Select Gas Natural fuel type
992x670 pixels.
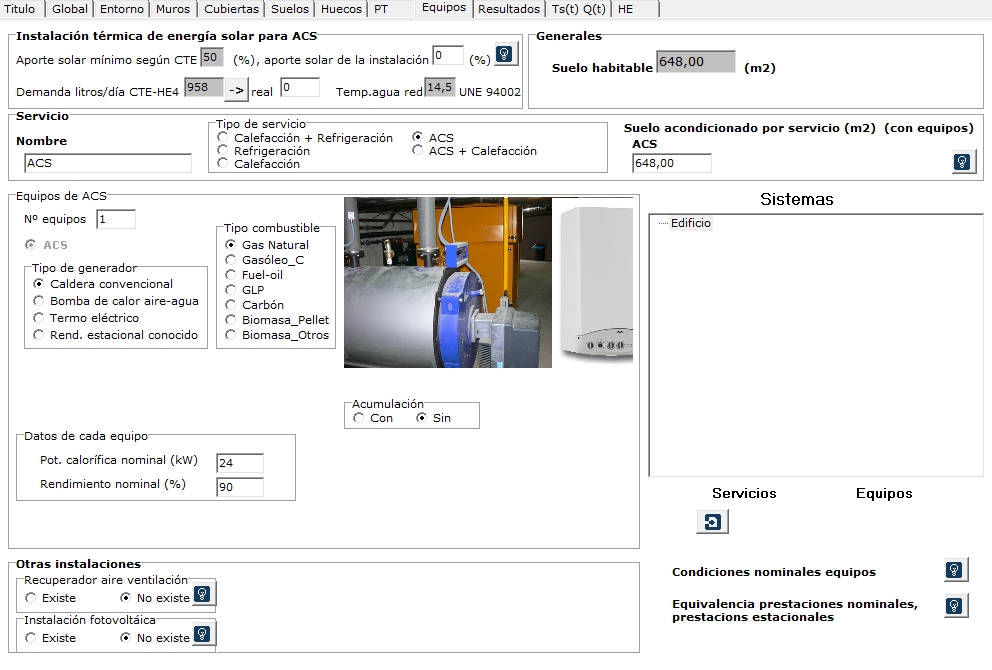coord(267,245)
